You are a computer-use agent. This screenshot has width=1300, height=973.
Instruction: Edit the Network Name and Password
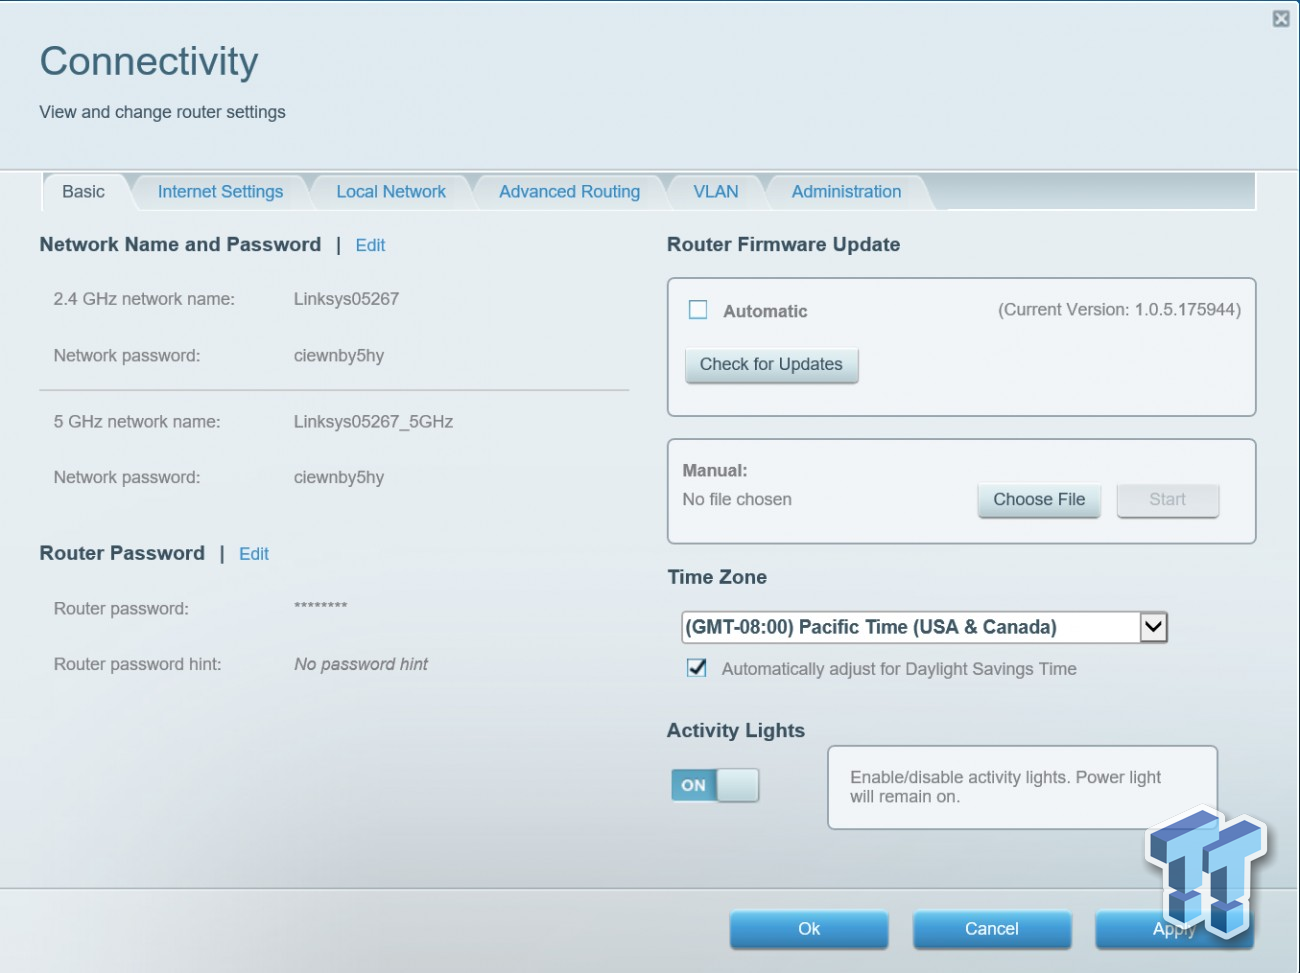[x=370, y=245]
